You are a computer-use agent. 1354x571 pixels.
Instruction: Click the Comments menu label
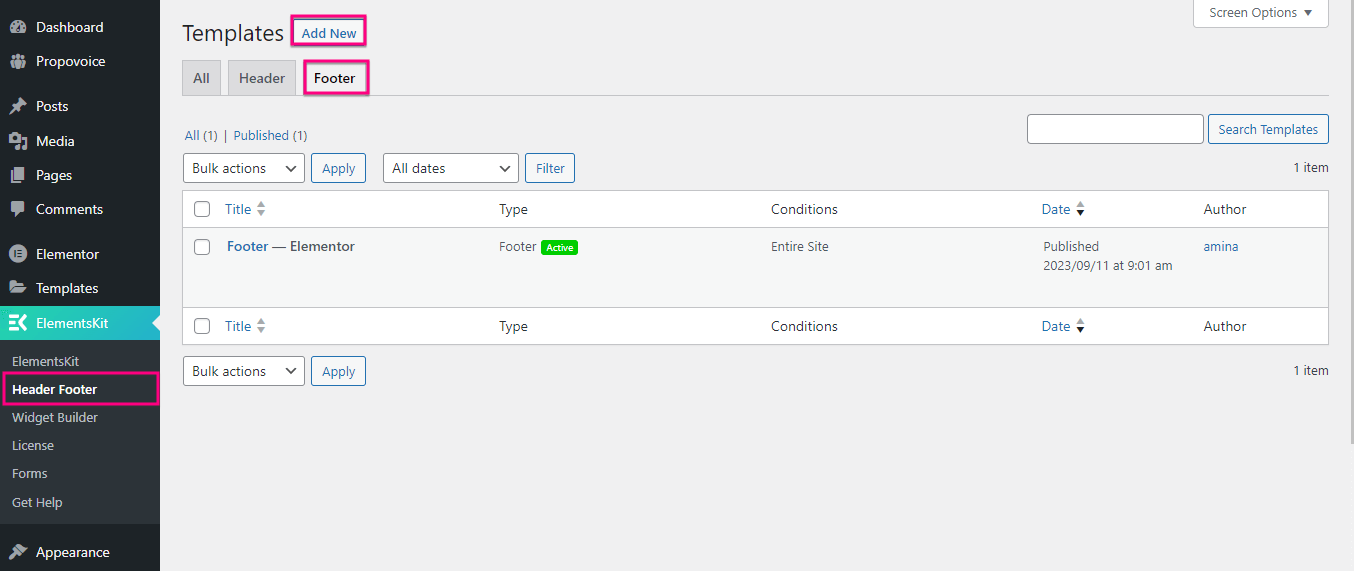[x=69, y=209]
